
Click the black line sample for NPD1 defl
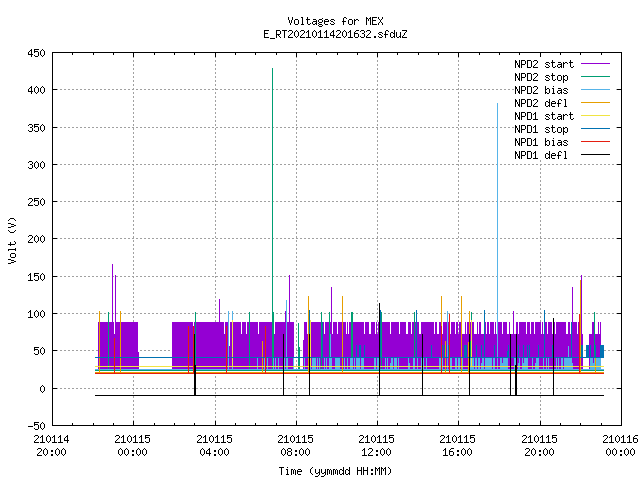(x=595, y=155)
